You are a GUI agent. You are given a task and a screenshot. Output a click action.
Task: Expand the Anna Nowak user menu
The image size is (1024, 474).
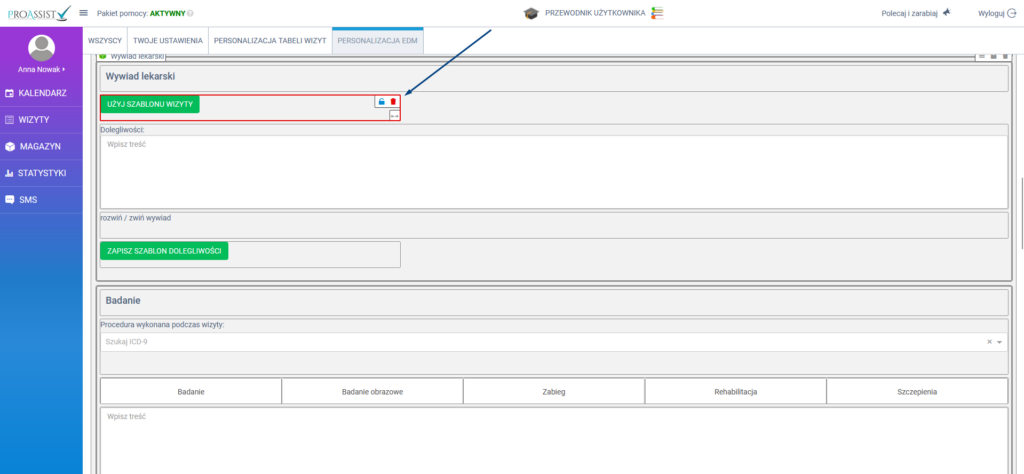41,69
